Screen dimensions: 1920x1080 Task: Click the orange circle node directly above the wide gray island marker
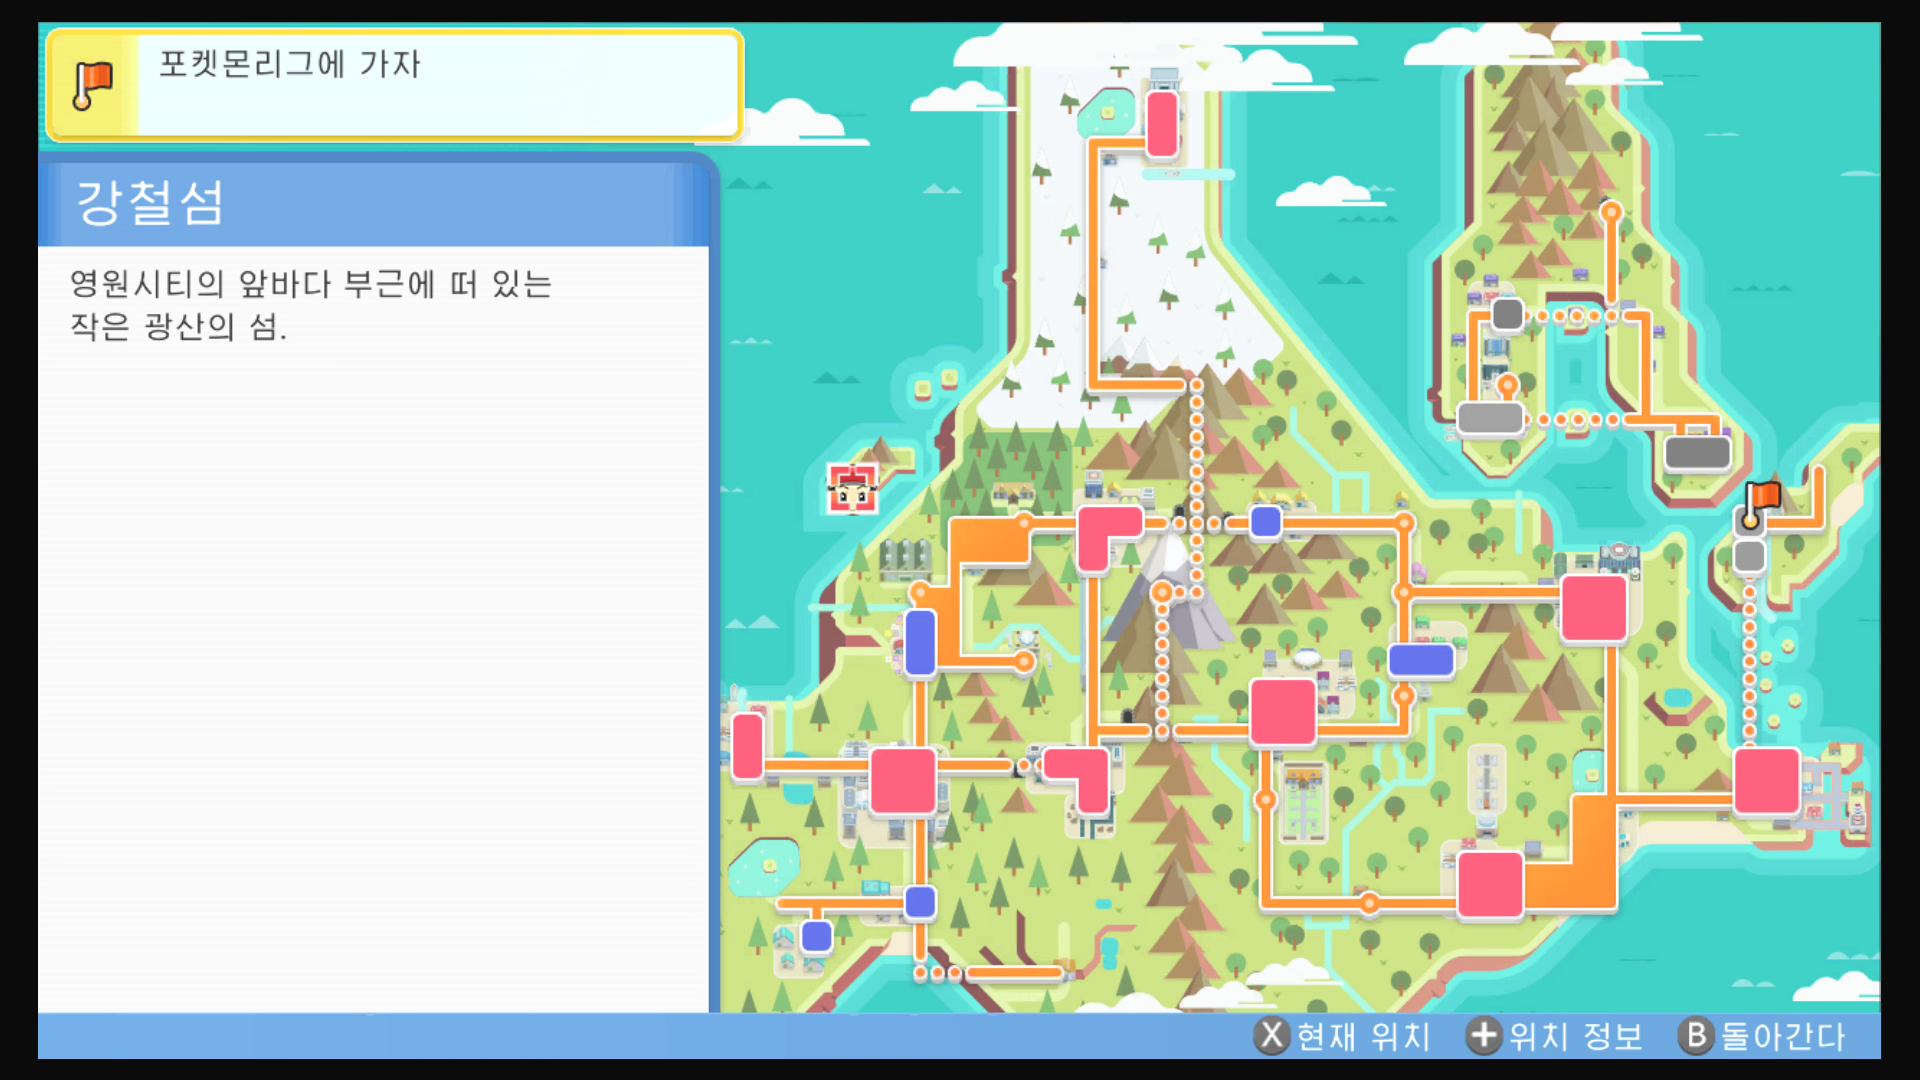(1508, 384)
